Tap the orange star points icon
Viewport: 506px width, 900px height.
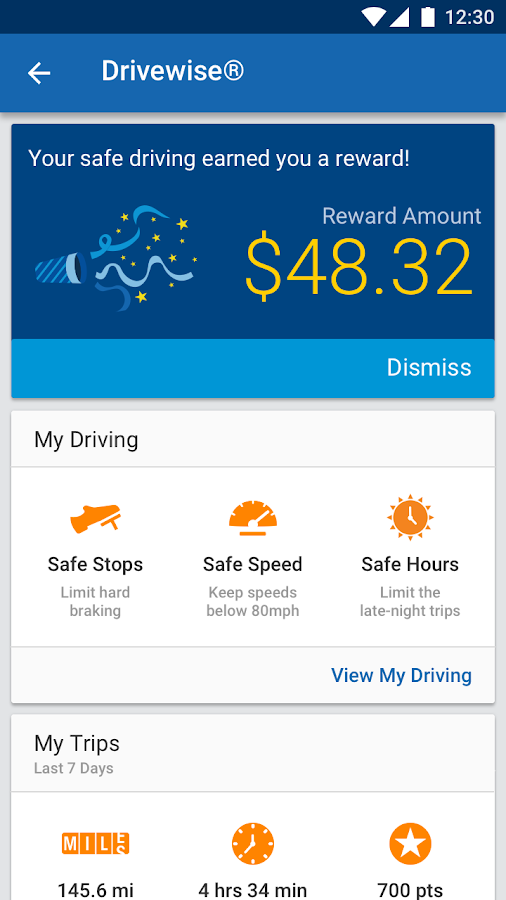pyautogui.click(x=410, y=844)
